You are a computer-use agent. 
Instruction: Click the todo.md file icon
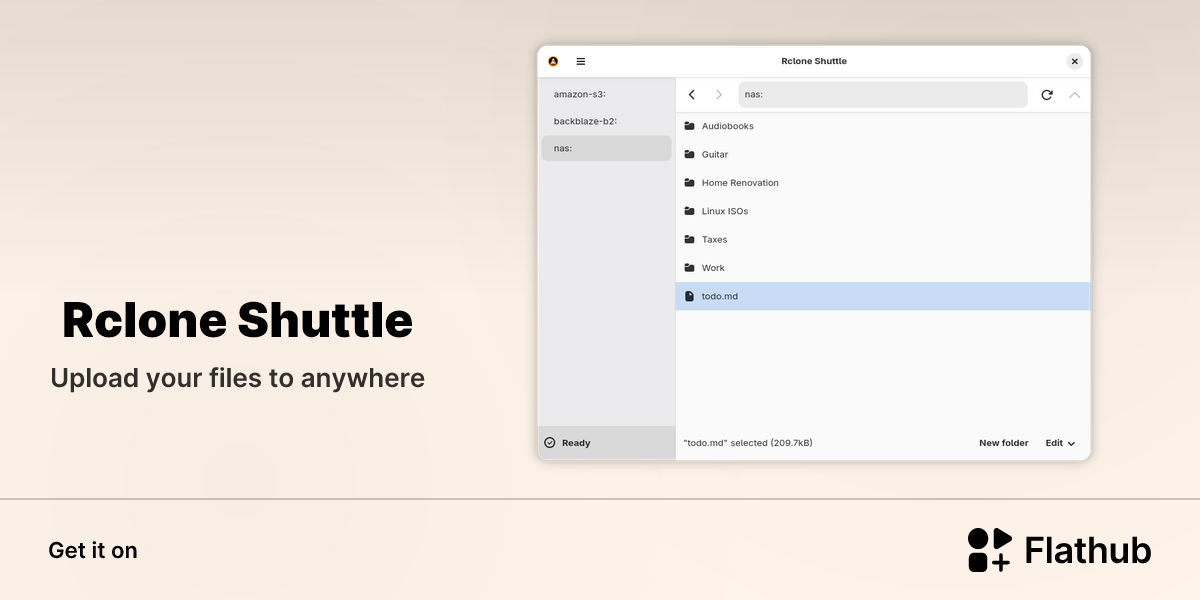[x=689, y=296]
